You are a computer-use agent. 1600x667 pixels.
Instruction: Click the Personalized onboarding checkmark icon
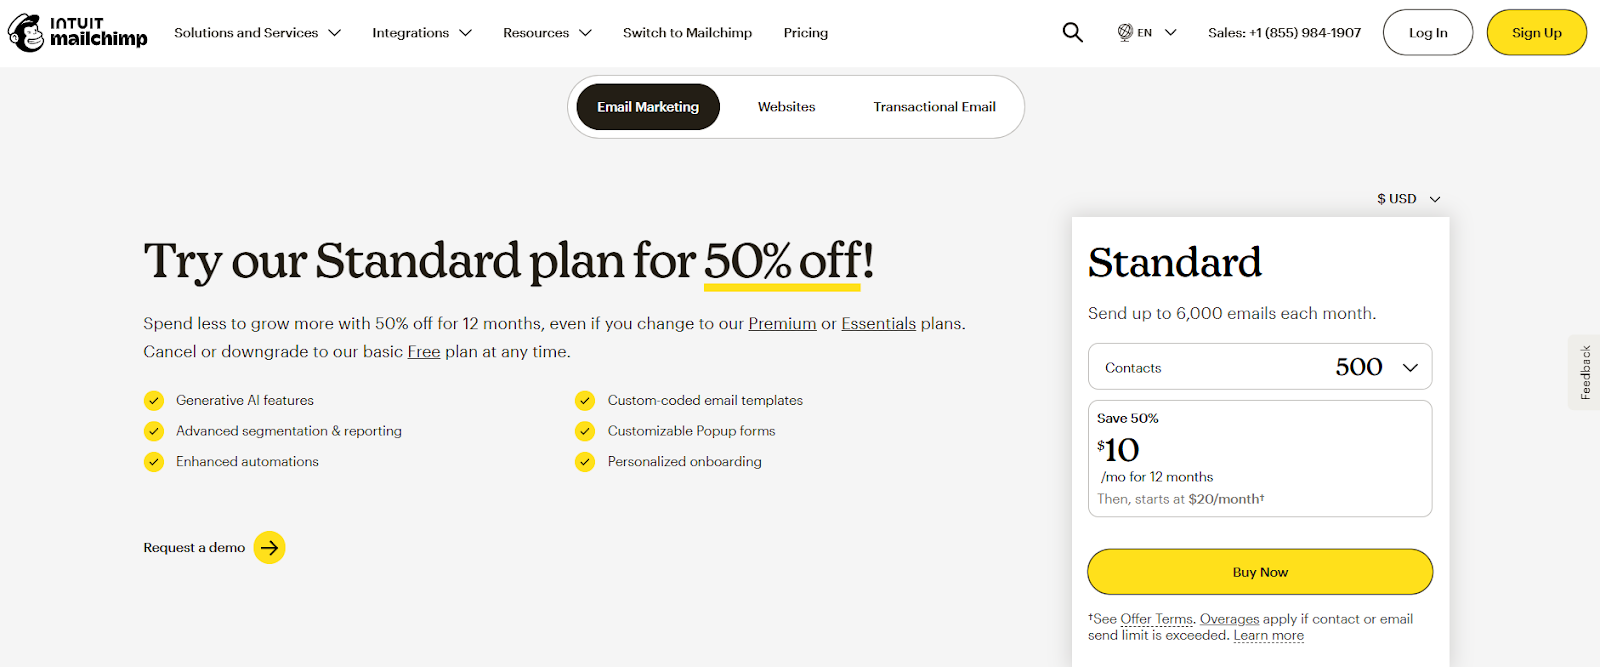(x=585, y=462)
